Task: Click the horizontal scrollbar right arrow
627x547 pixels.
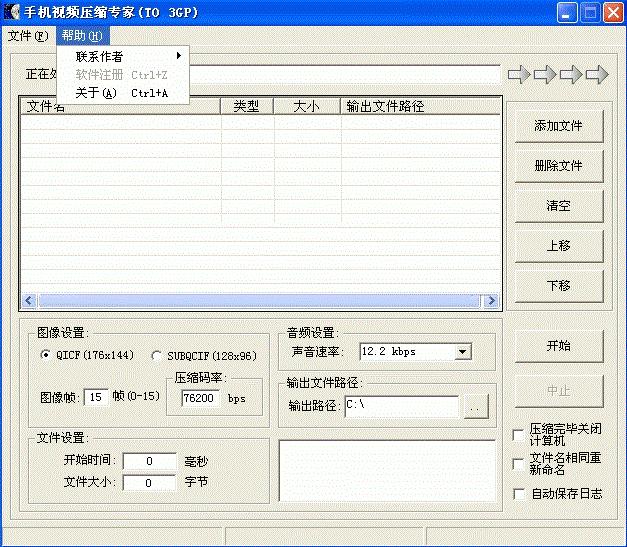Action: point(490,301)
